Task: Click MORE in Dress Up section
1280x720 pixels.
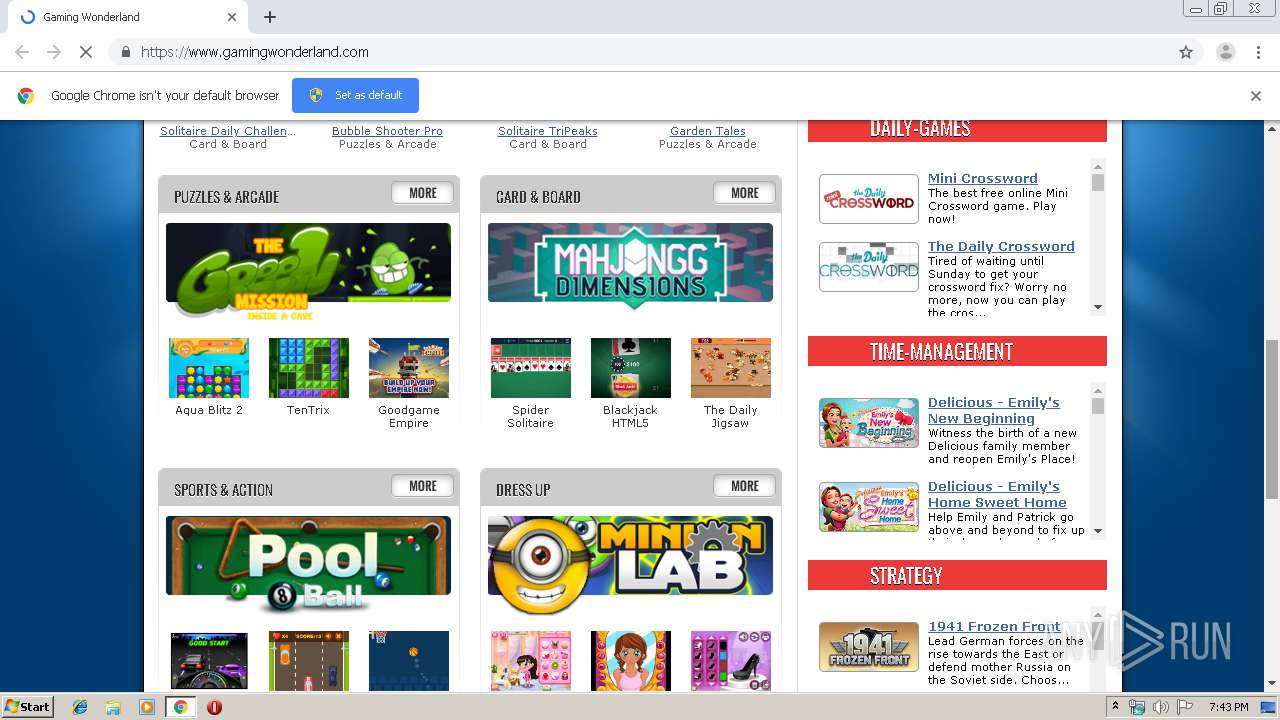Action: click(x=745, y=486)
